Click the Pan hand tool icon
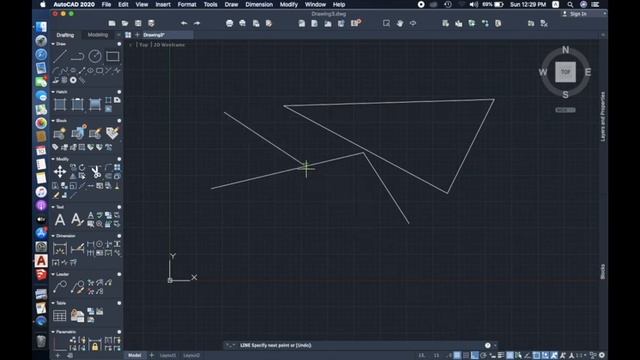Viewport: 640px width, 360px height. click(400, 23)
